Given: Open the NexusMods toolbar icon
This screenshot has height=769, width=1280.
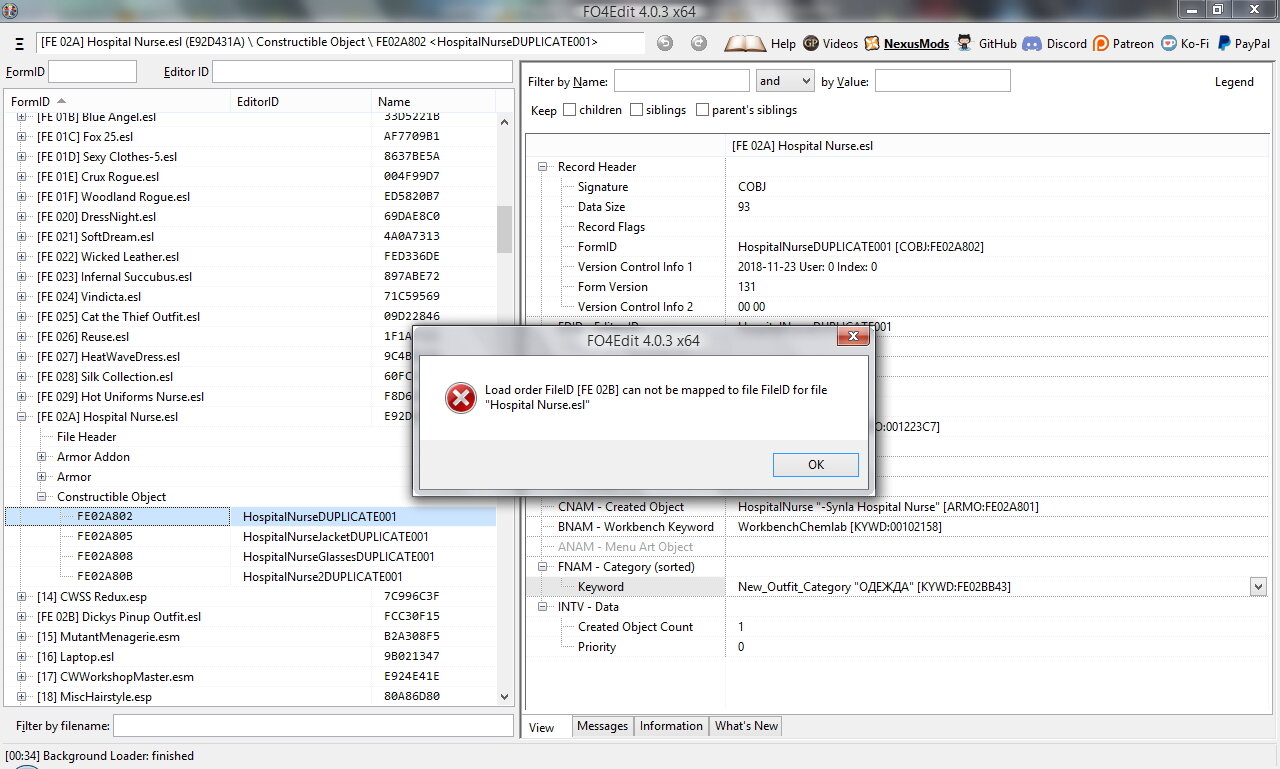Looking at the screenshot, I should (872, 43).
